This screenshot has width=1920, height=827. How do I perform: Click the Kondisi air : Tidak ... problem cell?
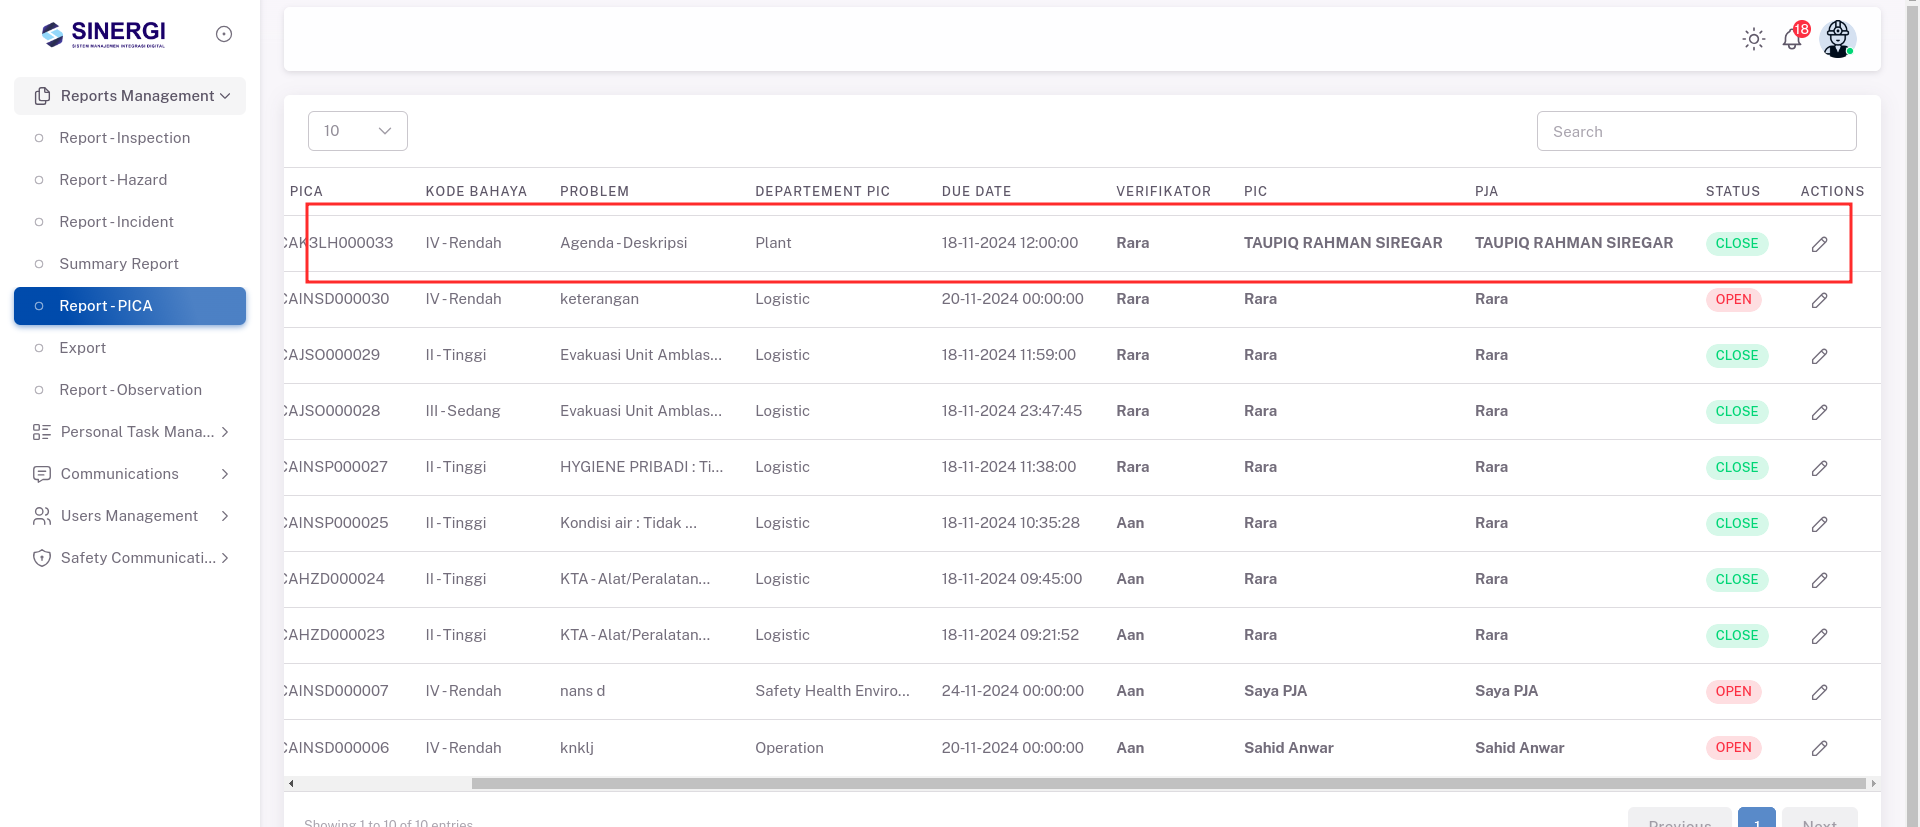tap(628, 523)
